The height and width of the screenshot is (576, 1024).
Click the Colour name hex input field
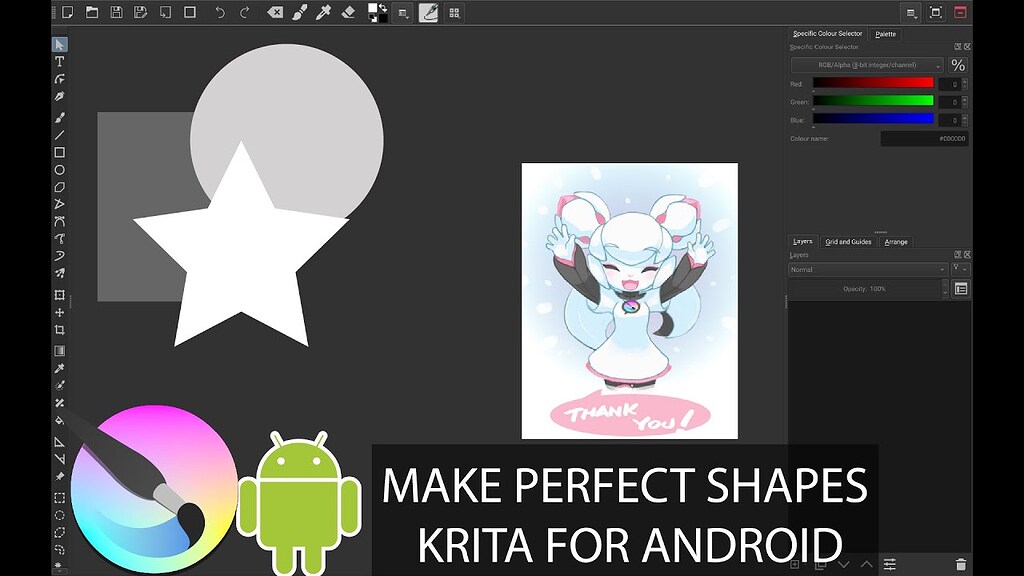(x=923, y=139)
